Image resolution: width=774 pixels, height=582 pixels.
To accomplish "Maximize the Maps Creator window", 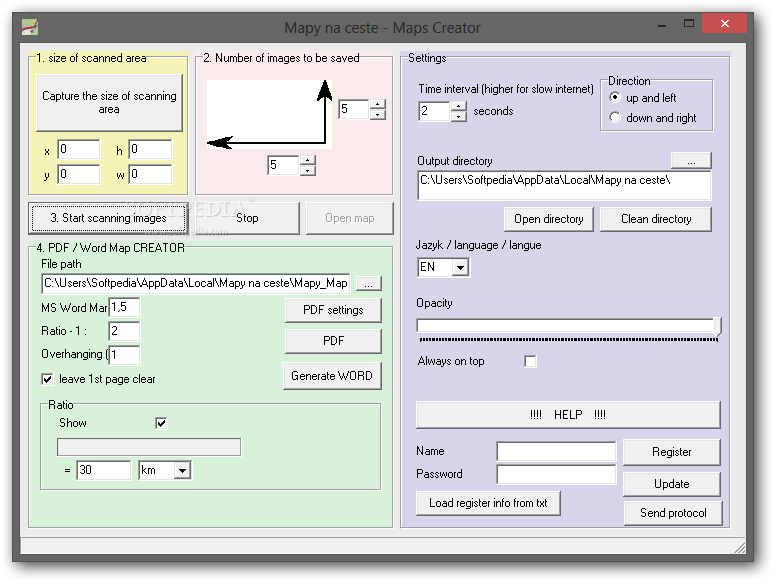I will pos(689,23).
